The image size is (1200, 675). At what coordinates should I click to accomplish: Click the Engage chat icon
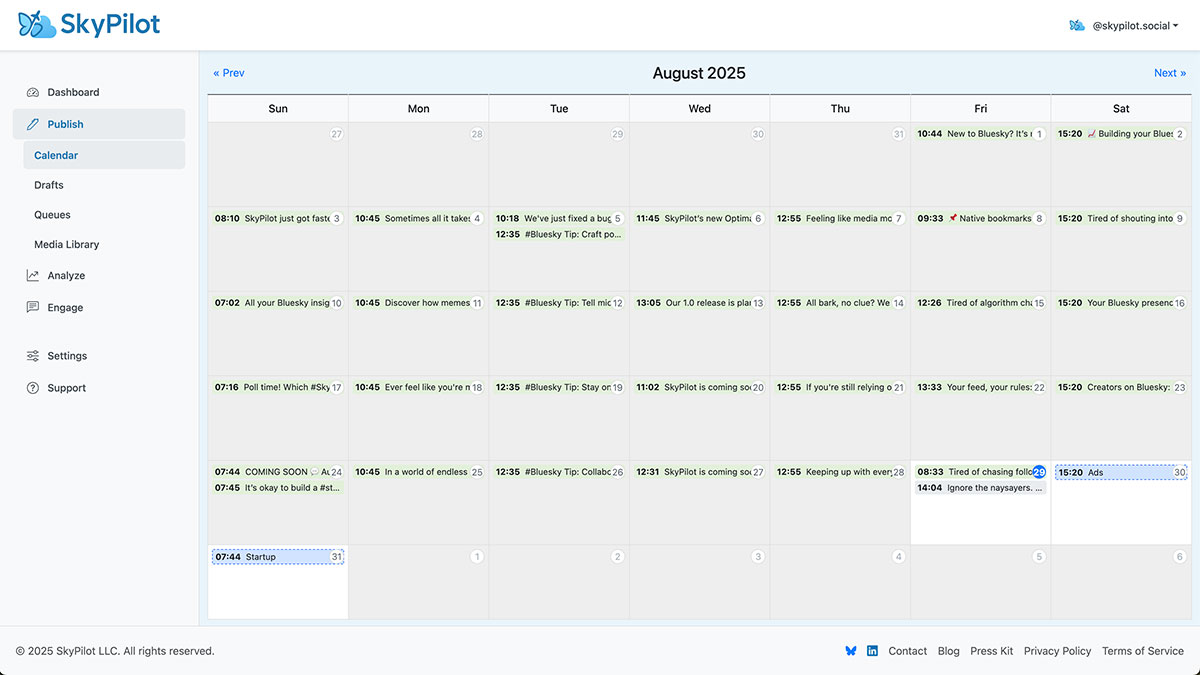33,308
